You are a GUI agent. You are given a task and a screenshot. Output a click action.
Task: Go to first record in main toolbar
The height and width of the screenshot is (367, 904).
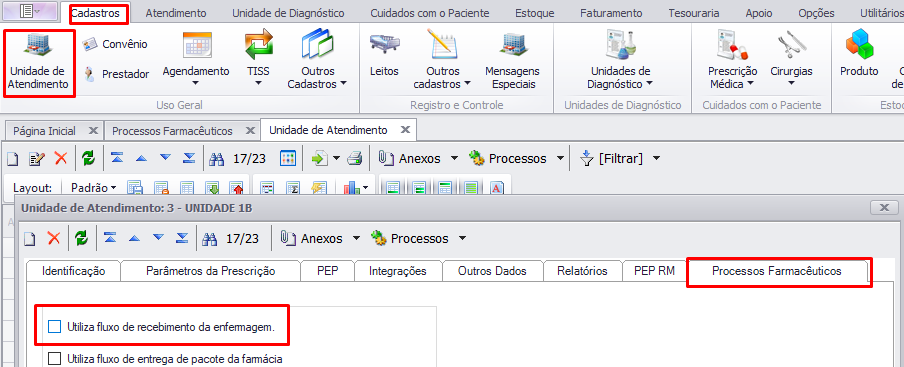click(x=117, y=158)
